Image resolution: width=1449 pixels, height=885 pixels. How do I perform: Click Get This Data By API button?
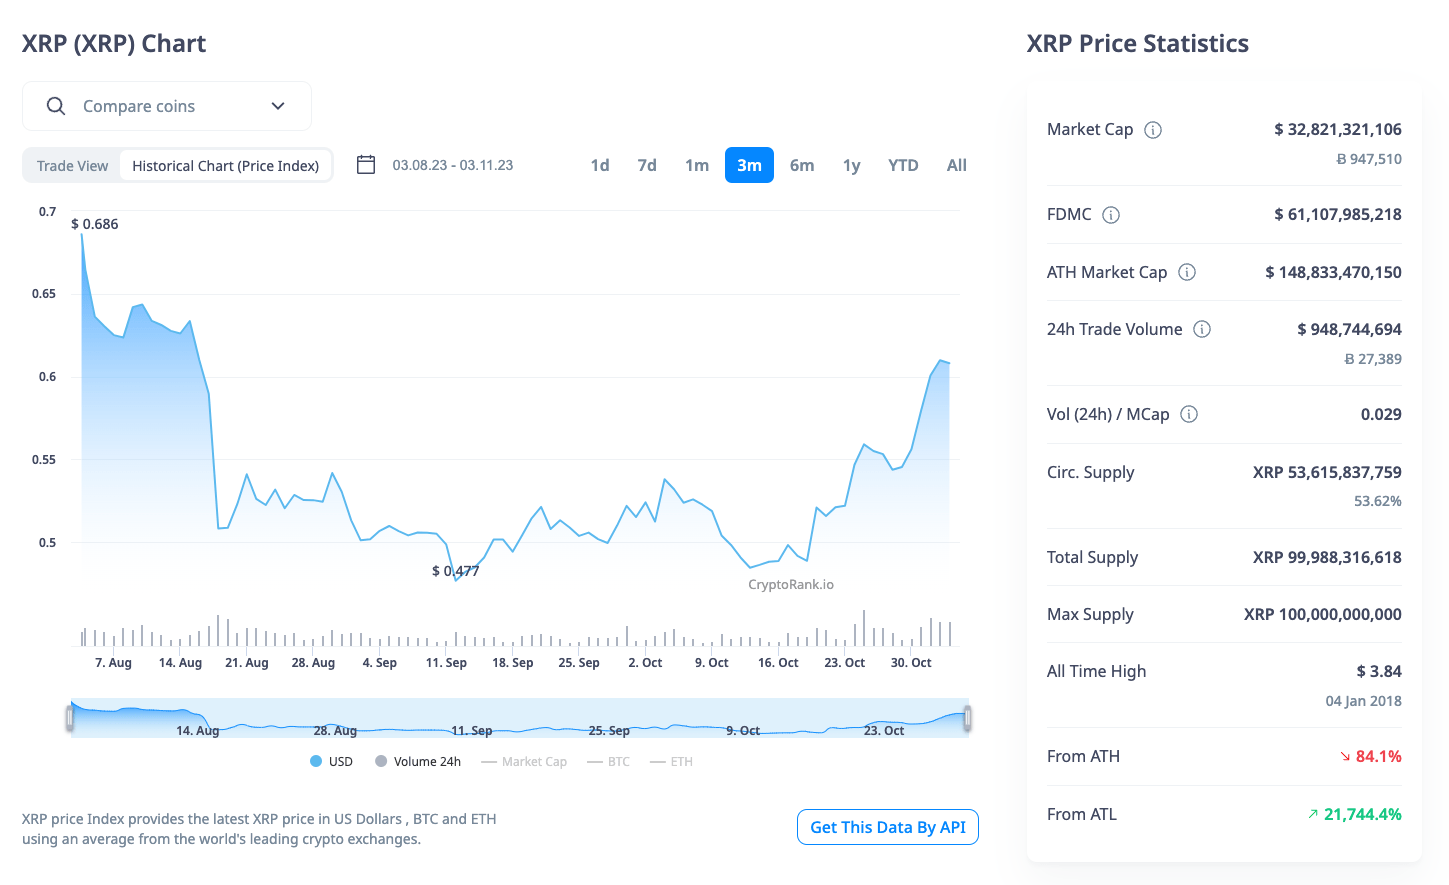pos(887,827)
